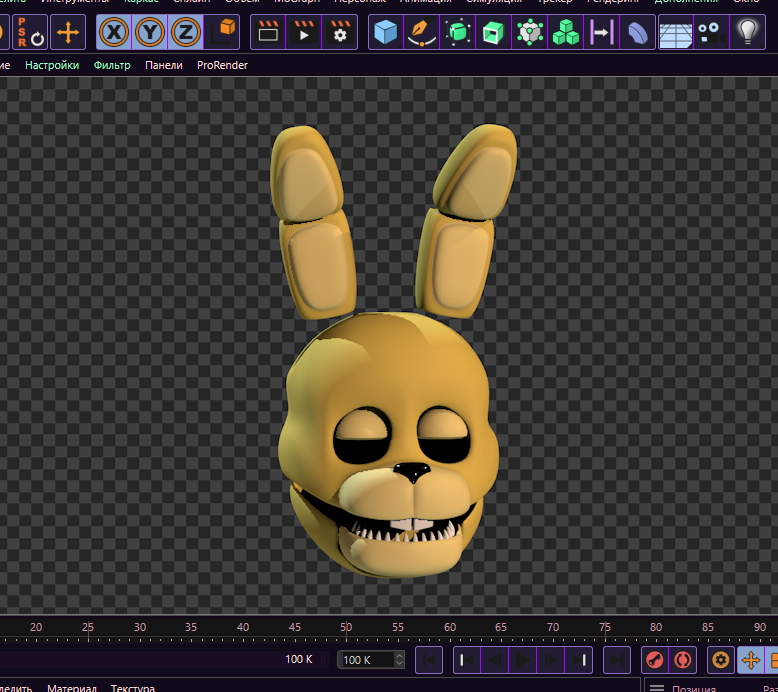
Task: Open the Настройки viewport menu
Action: 52,65
